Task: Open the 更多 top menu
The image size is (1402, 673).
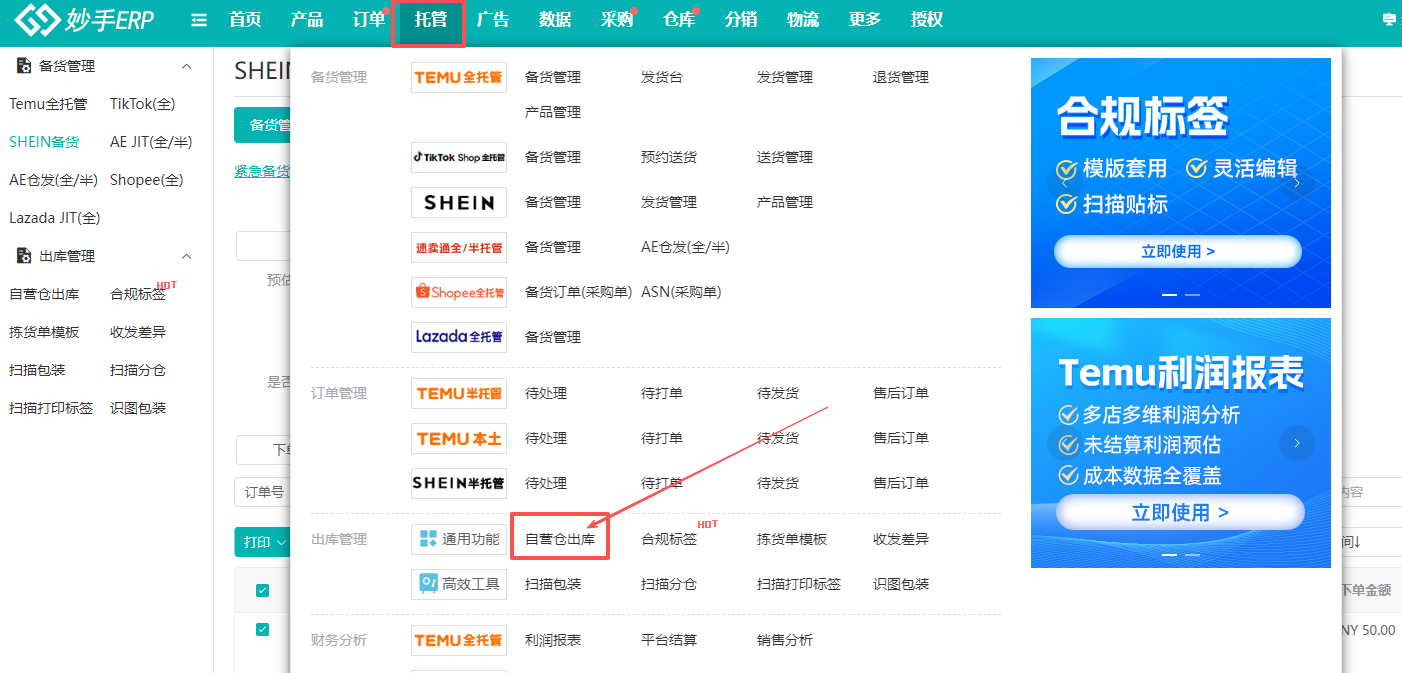Action: (x=865, y=20)
